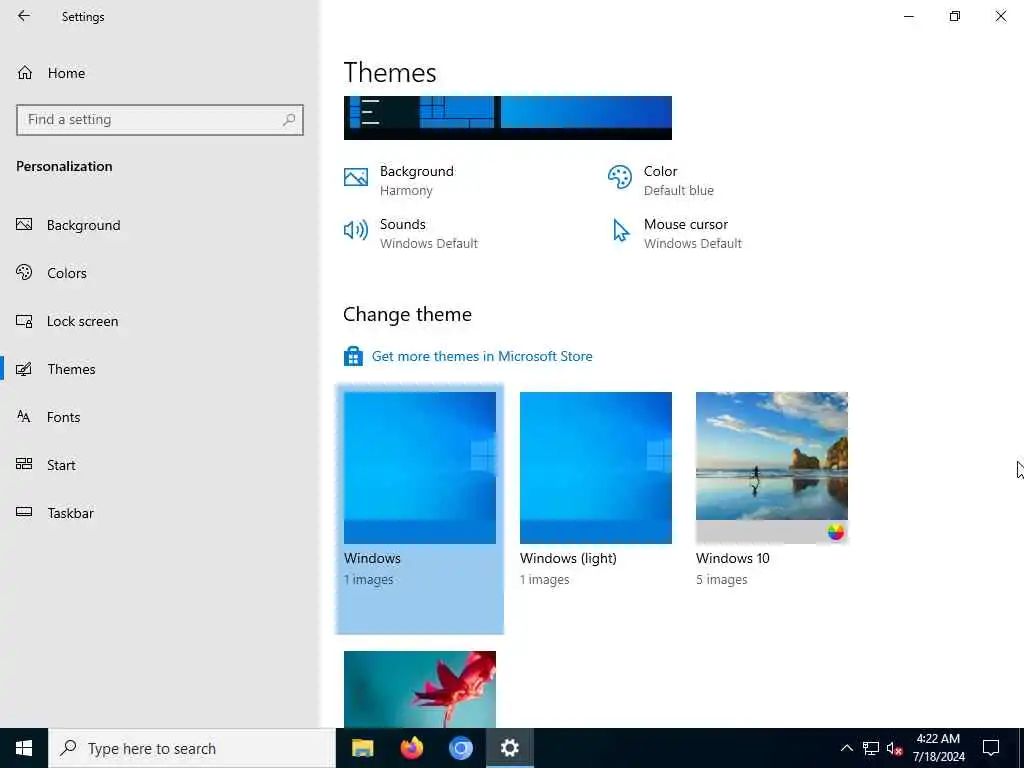This screenshot has height=768, width=1024.
Task: Click the current theme preview image
Action: 507,118
